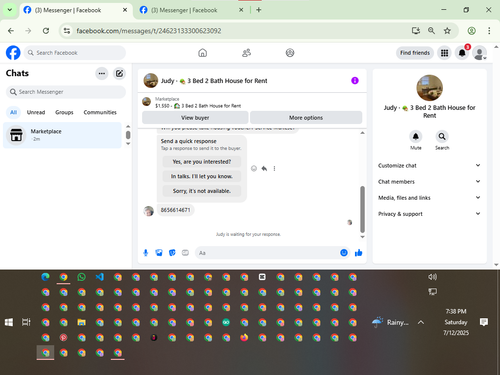Screen dimensions: 500x375
Task: Send quick response "Yes, are you interested?"
Action: pos(202,162)
